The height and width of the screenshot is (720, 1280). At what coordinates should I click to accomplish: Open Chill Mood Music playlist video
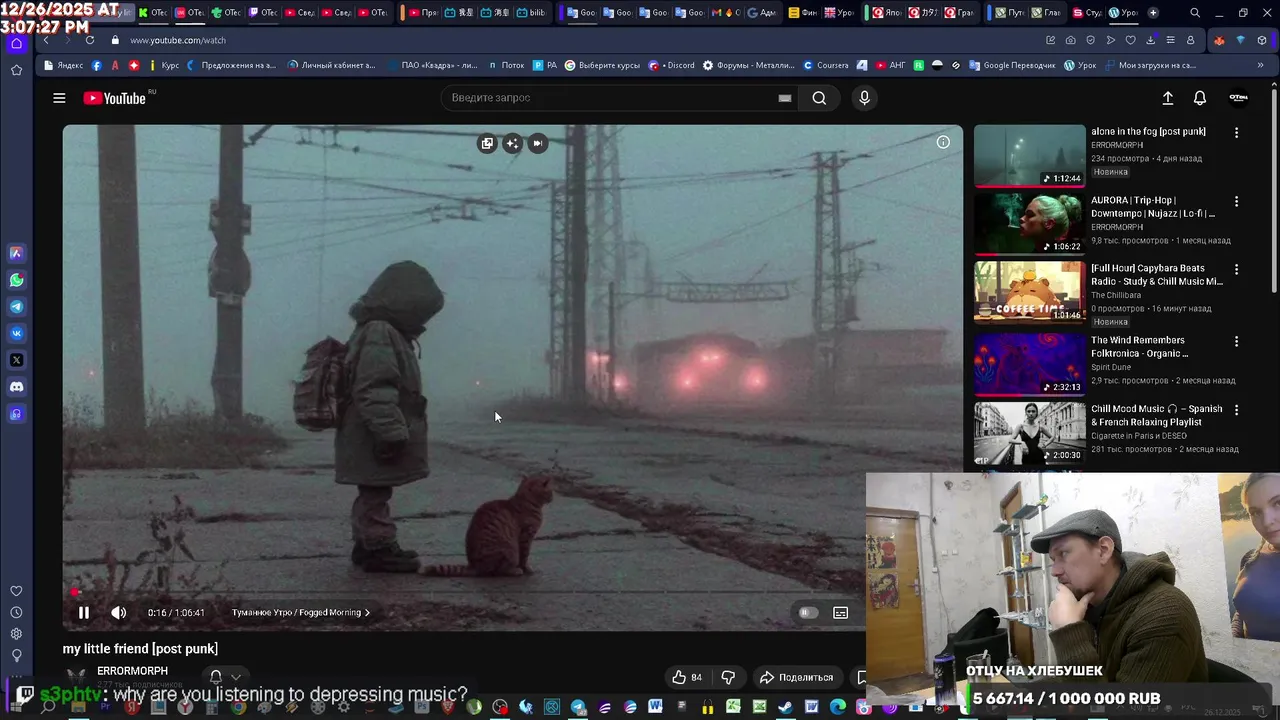(x=1029, y=432)
